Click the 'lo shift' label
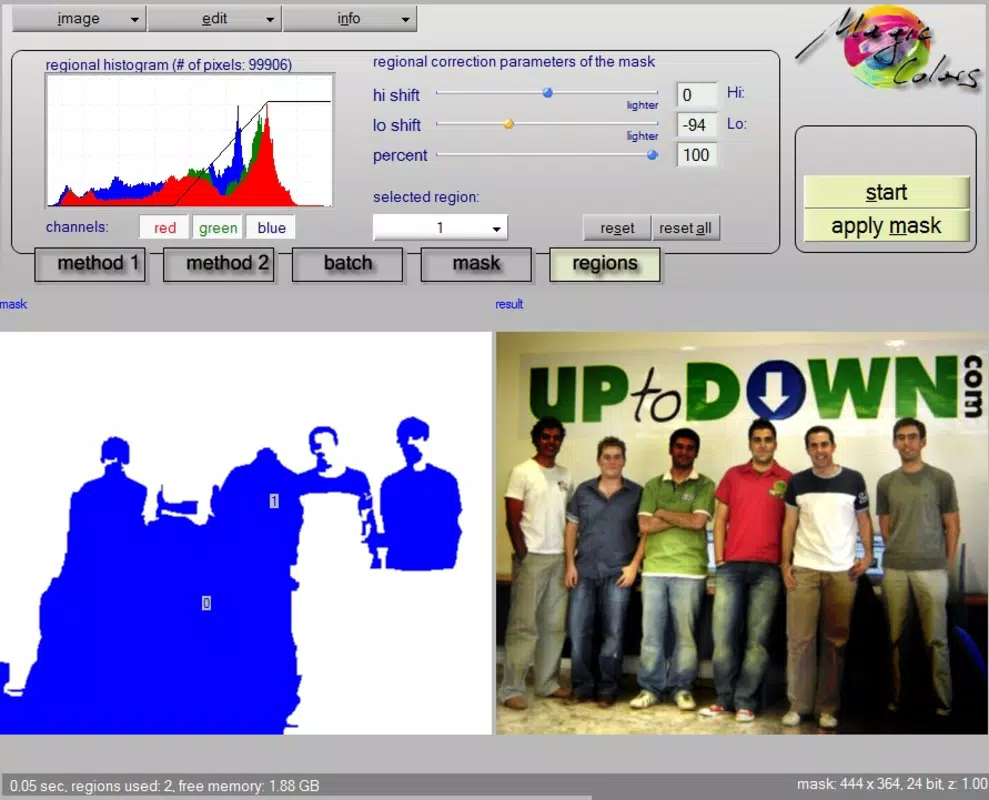Screen dimensions: 989x800 pyautogui.click(x=397, y=126)
